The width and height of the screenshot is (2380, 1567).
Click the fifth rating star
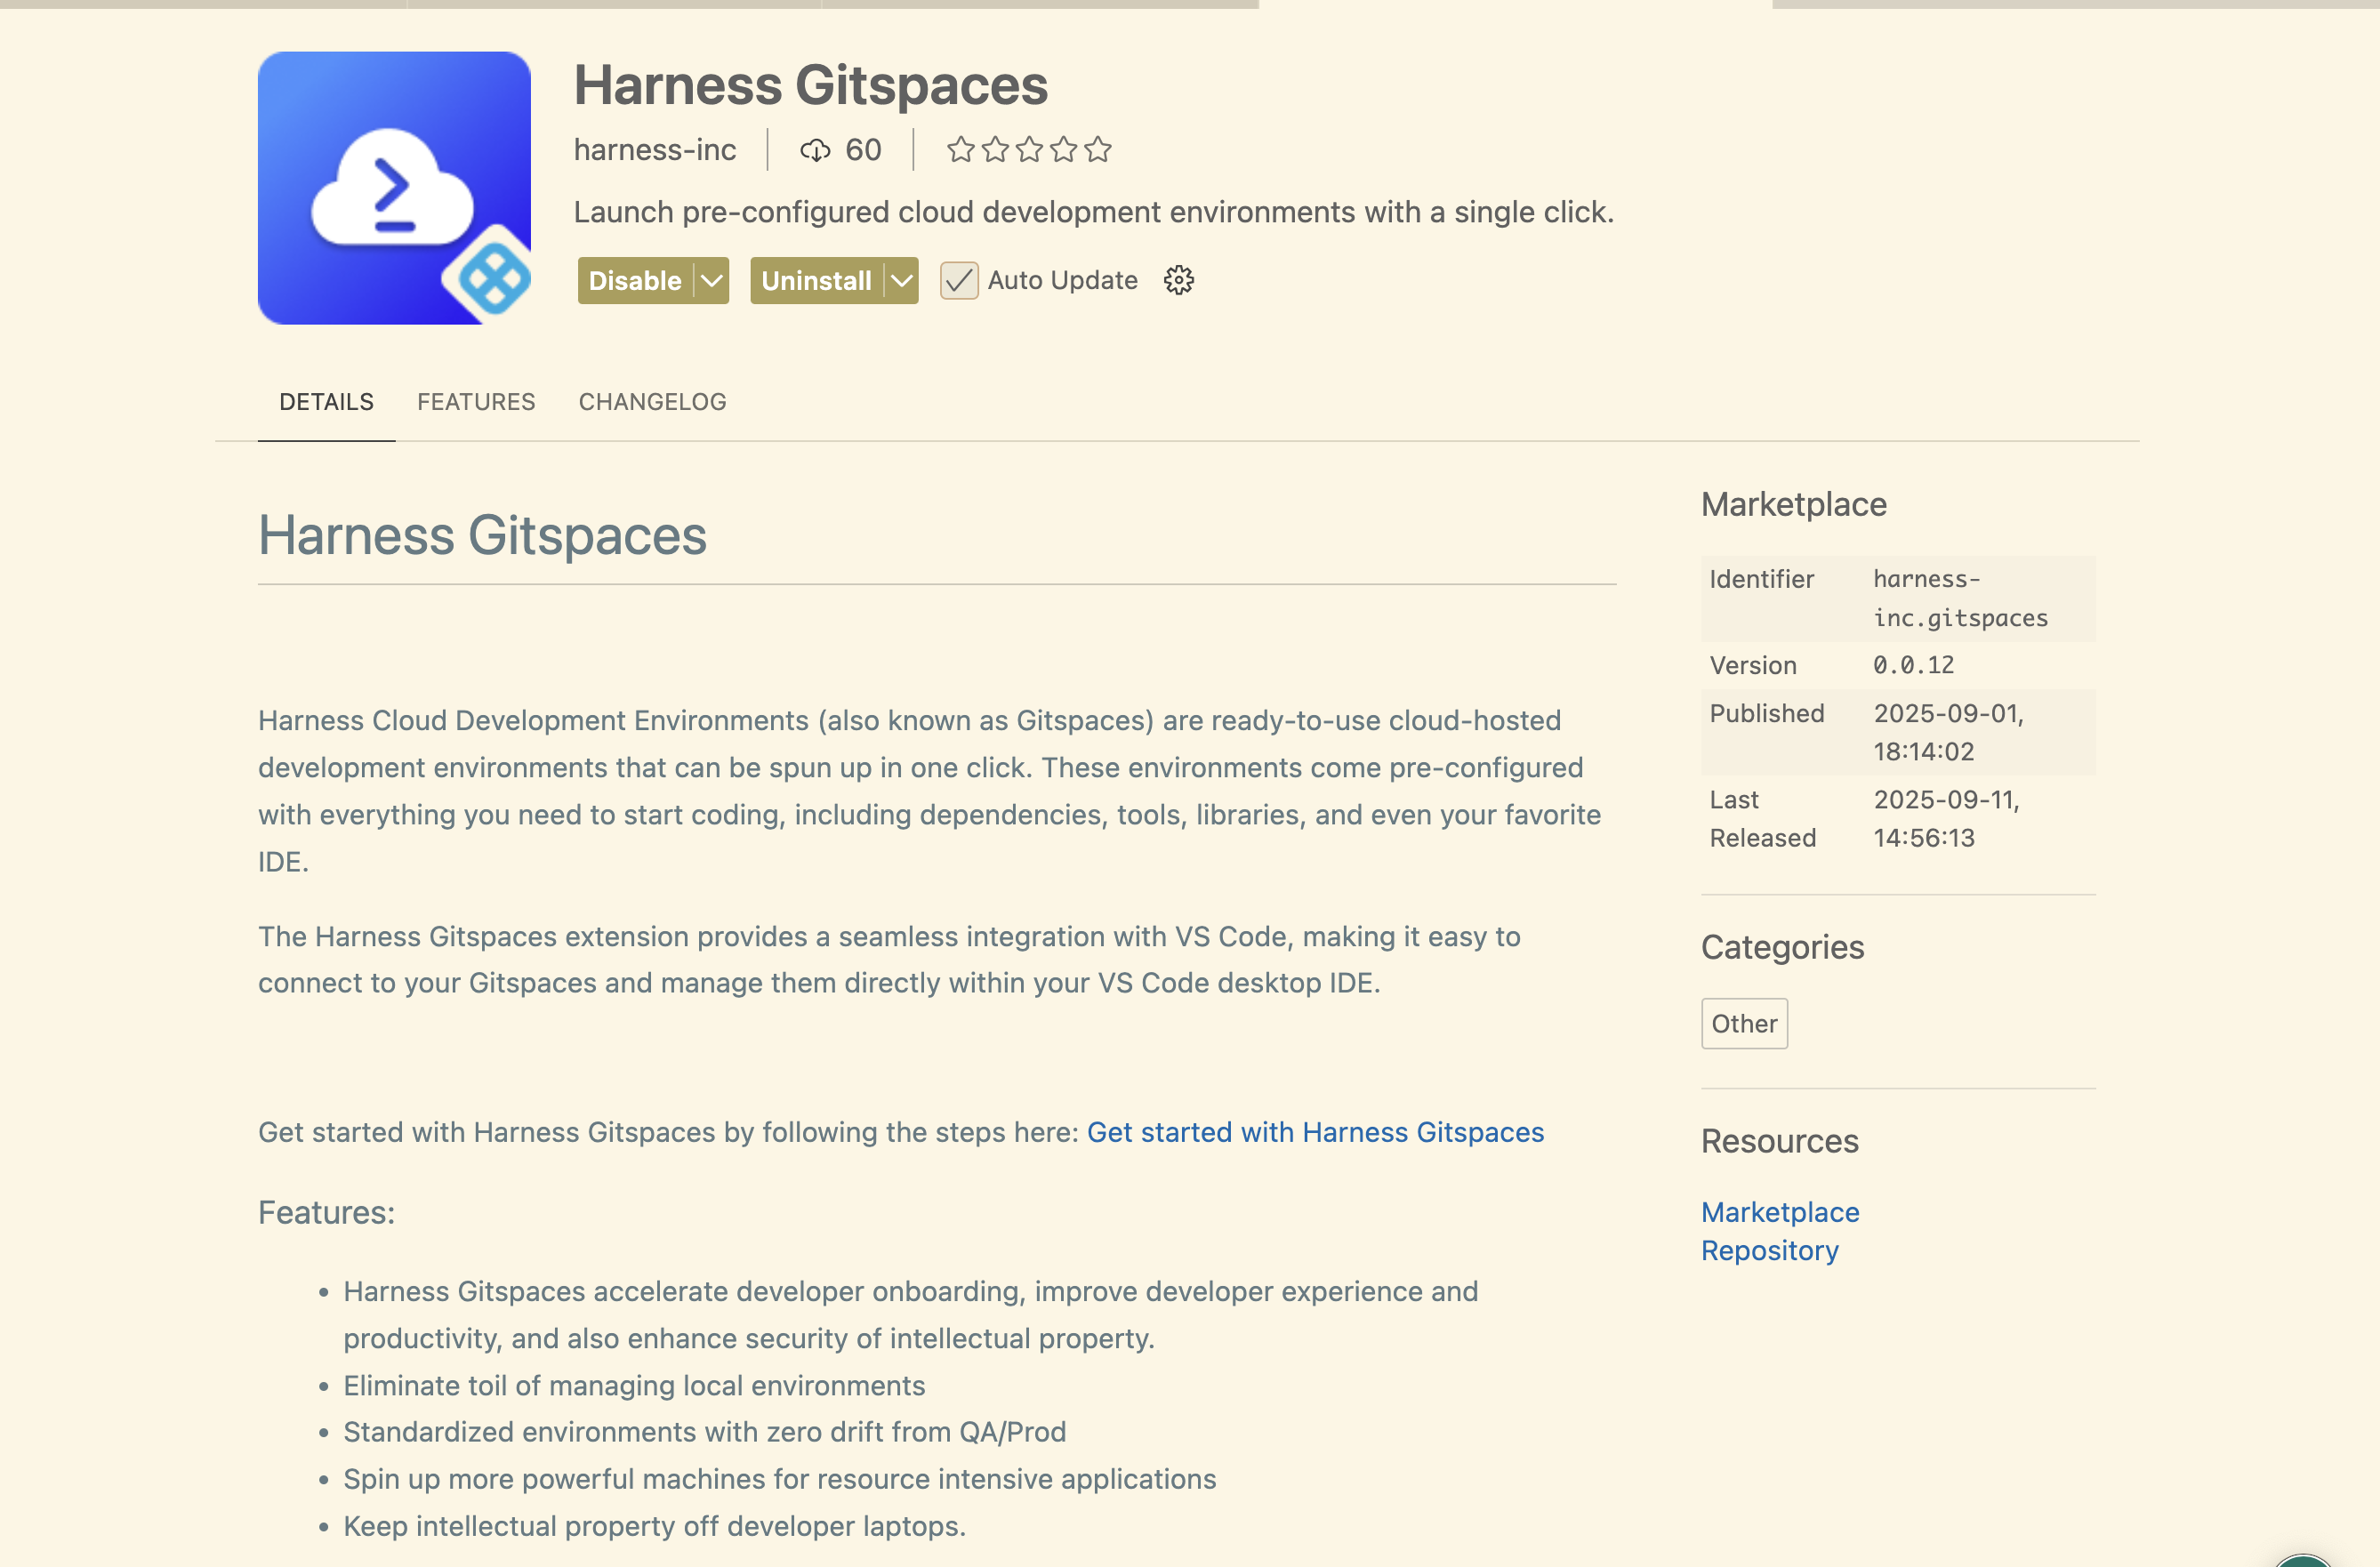pyautogui.click(x=1098, y=150)
